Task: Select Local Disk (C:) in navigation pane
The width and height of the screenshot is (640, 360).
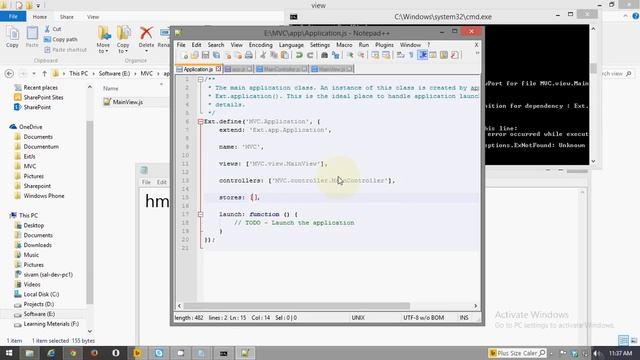Action: pyautogui.click(x=41, y=294)
